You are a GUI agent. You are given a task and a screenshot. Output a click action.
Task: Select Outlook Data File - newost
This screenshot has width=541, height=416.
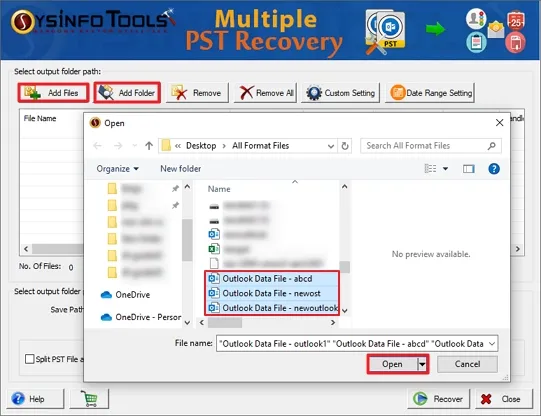[x=272, y=293]
